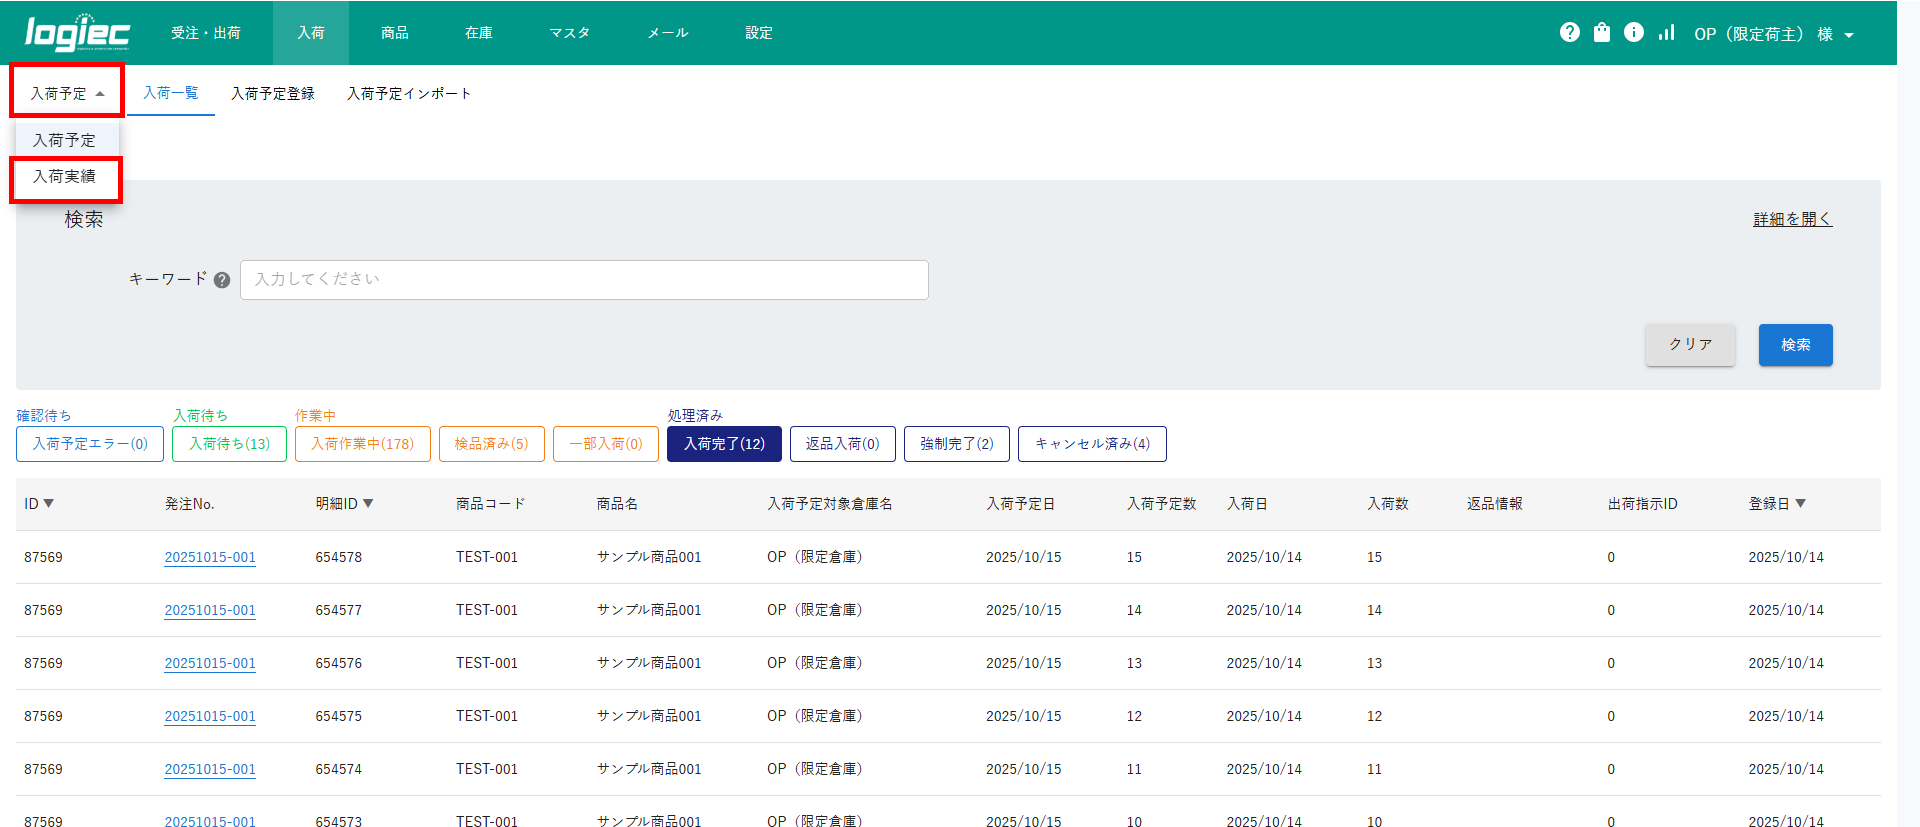The height and width of the screenshot is (827, 1920).
Task: Open the shopping bag icon in header
Action: 1601,33
